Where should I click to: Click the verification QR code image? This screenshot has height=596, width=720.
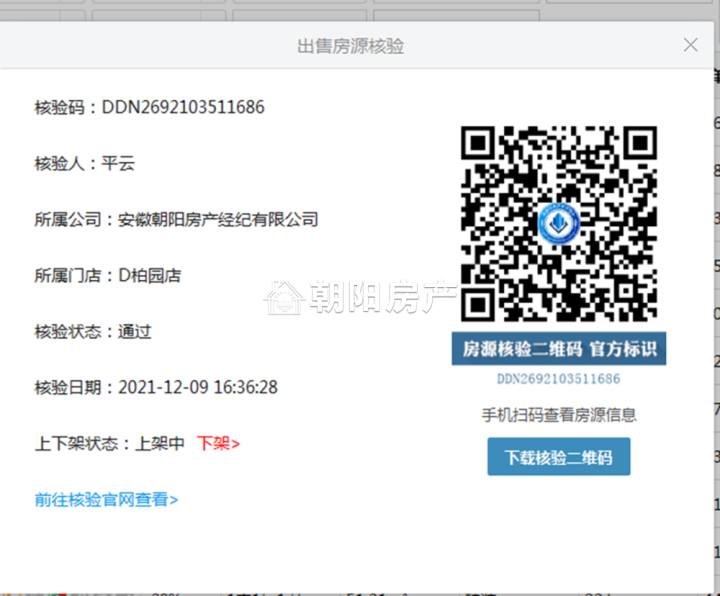[x=559, y=224]
